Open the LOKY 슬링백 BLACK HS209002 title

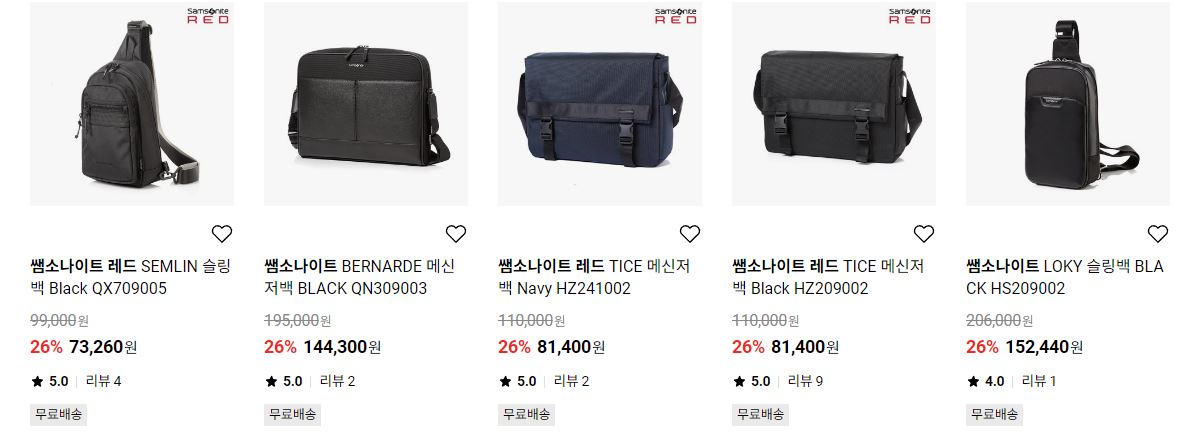click(1065, 277)
